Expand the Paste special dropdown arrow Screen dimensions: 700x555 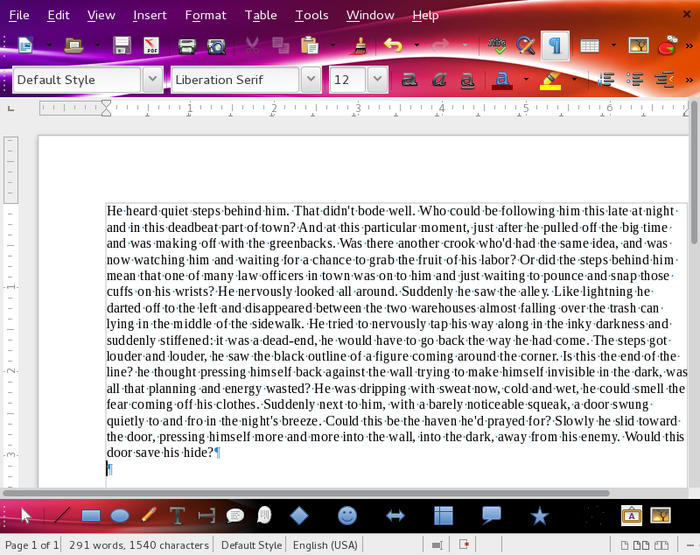coord(333,45)
